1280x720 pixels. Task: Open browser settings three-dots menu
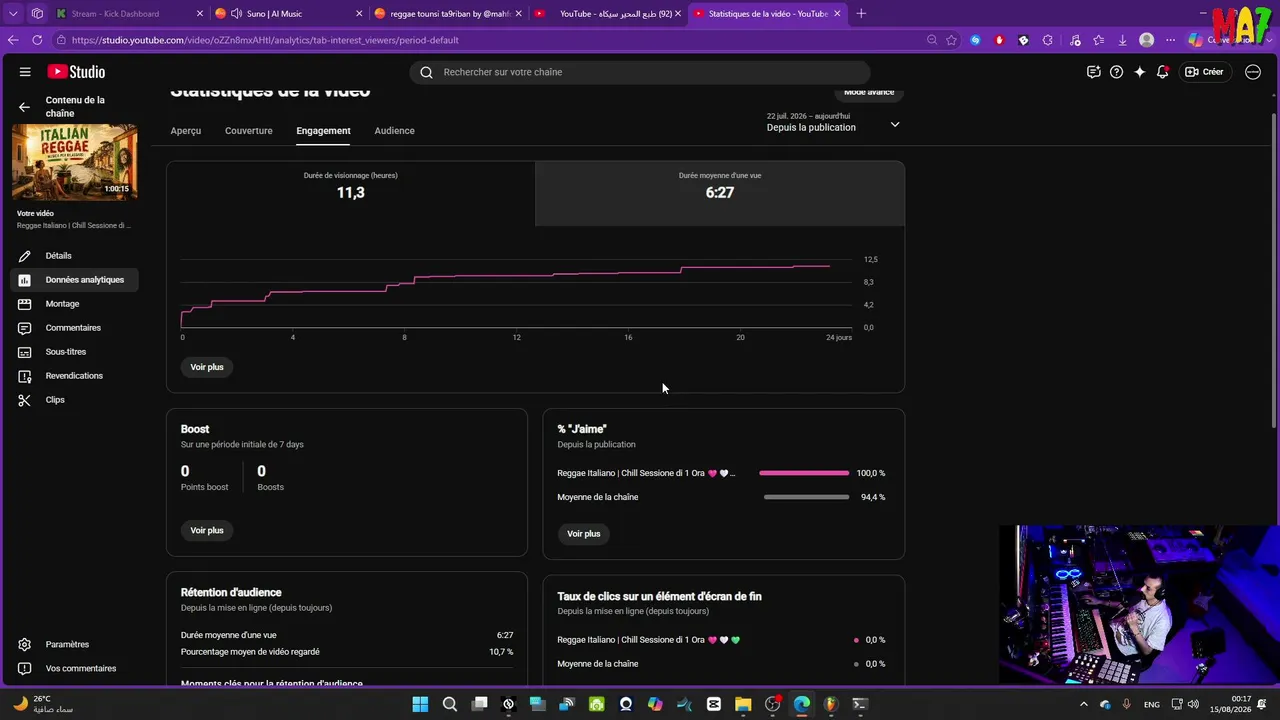[1170, 40]
